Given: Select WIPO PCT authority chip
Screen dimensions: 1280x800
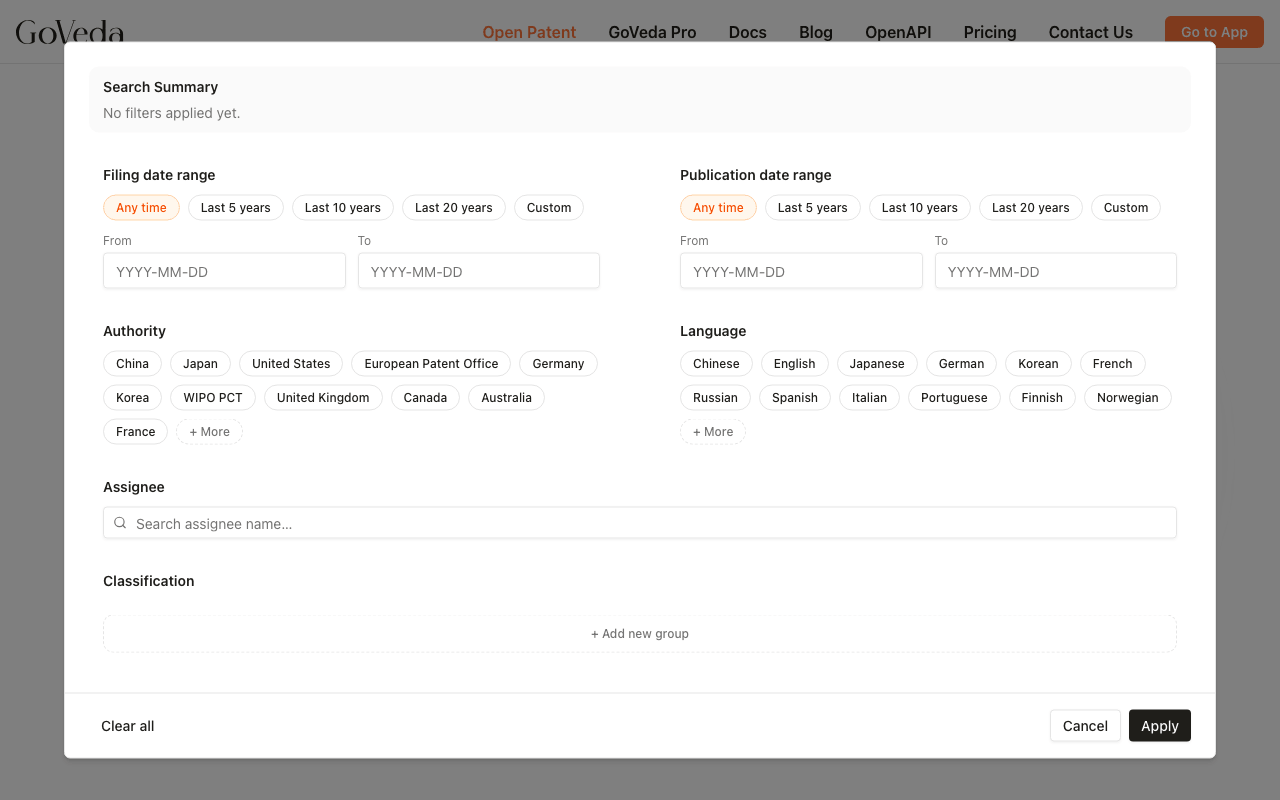Looking at the screenshot, I should 213,398.
